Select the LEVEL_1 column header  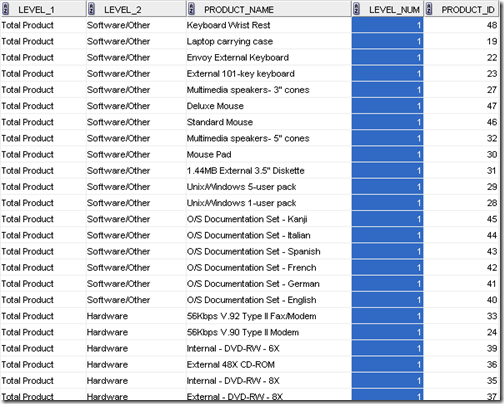pos(43,9)
